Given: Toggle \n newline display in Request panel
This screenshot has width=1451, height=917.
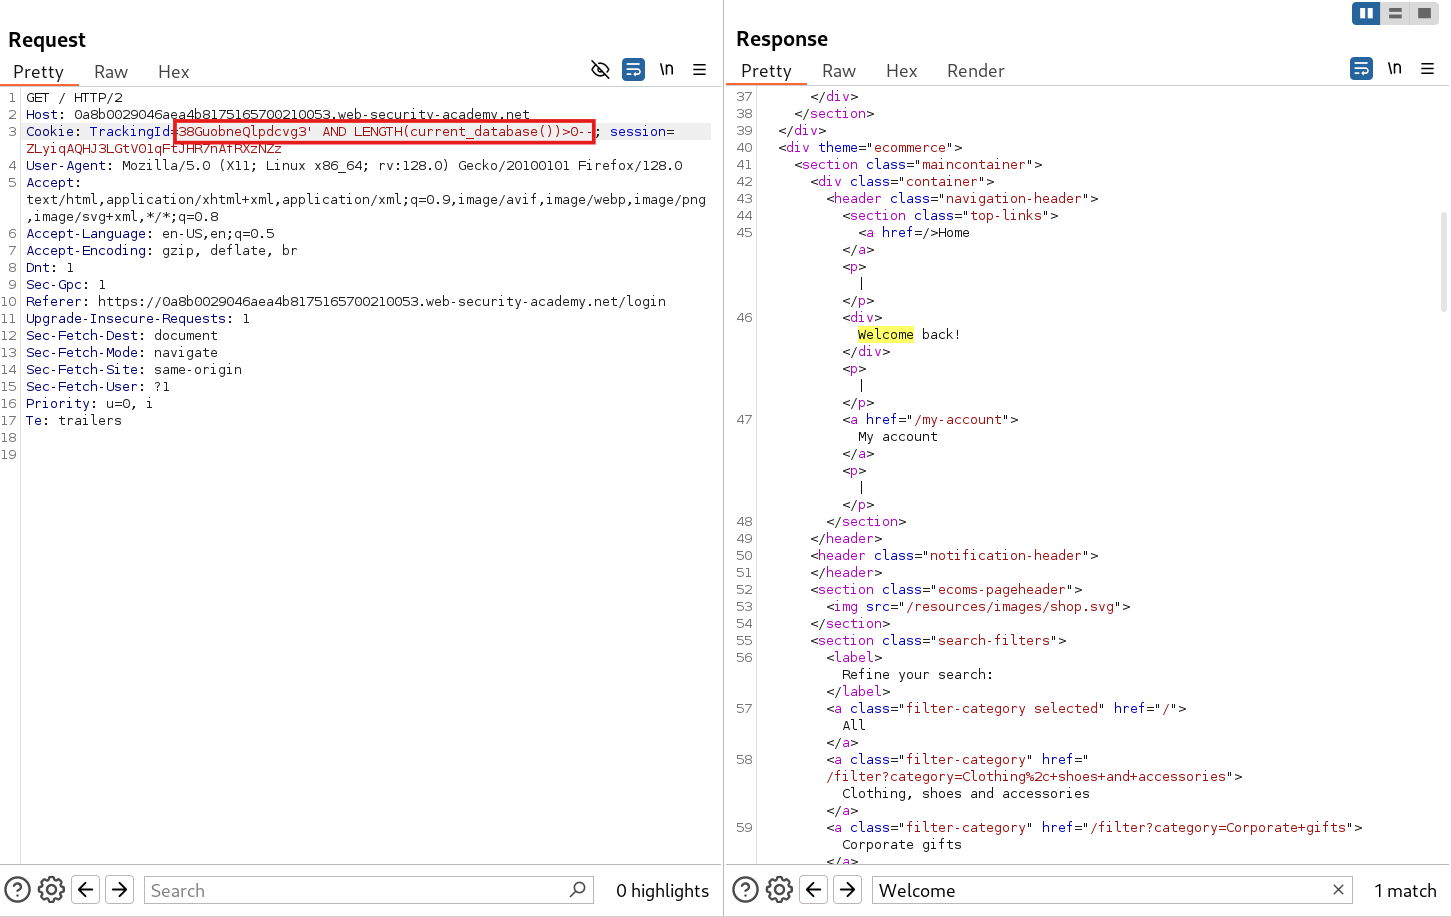Looking at the screenshot, I should (667, 69).
